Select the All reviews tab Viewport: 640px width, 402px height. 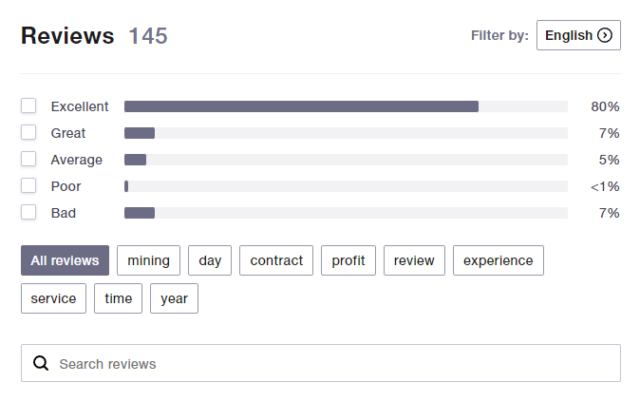tap(65, 260)
